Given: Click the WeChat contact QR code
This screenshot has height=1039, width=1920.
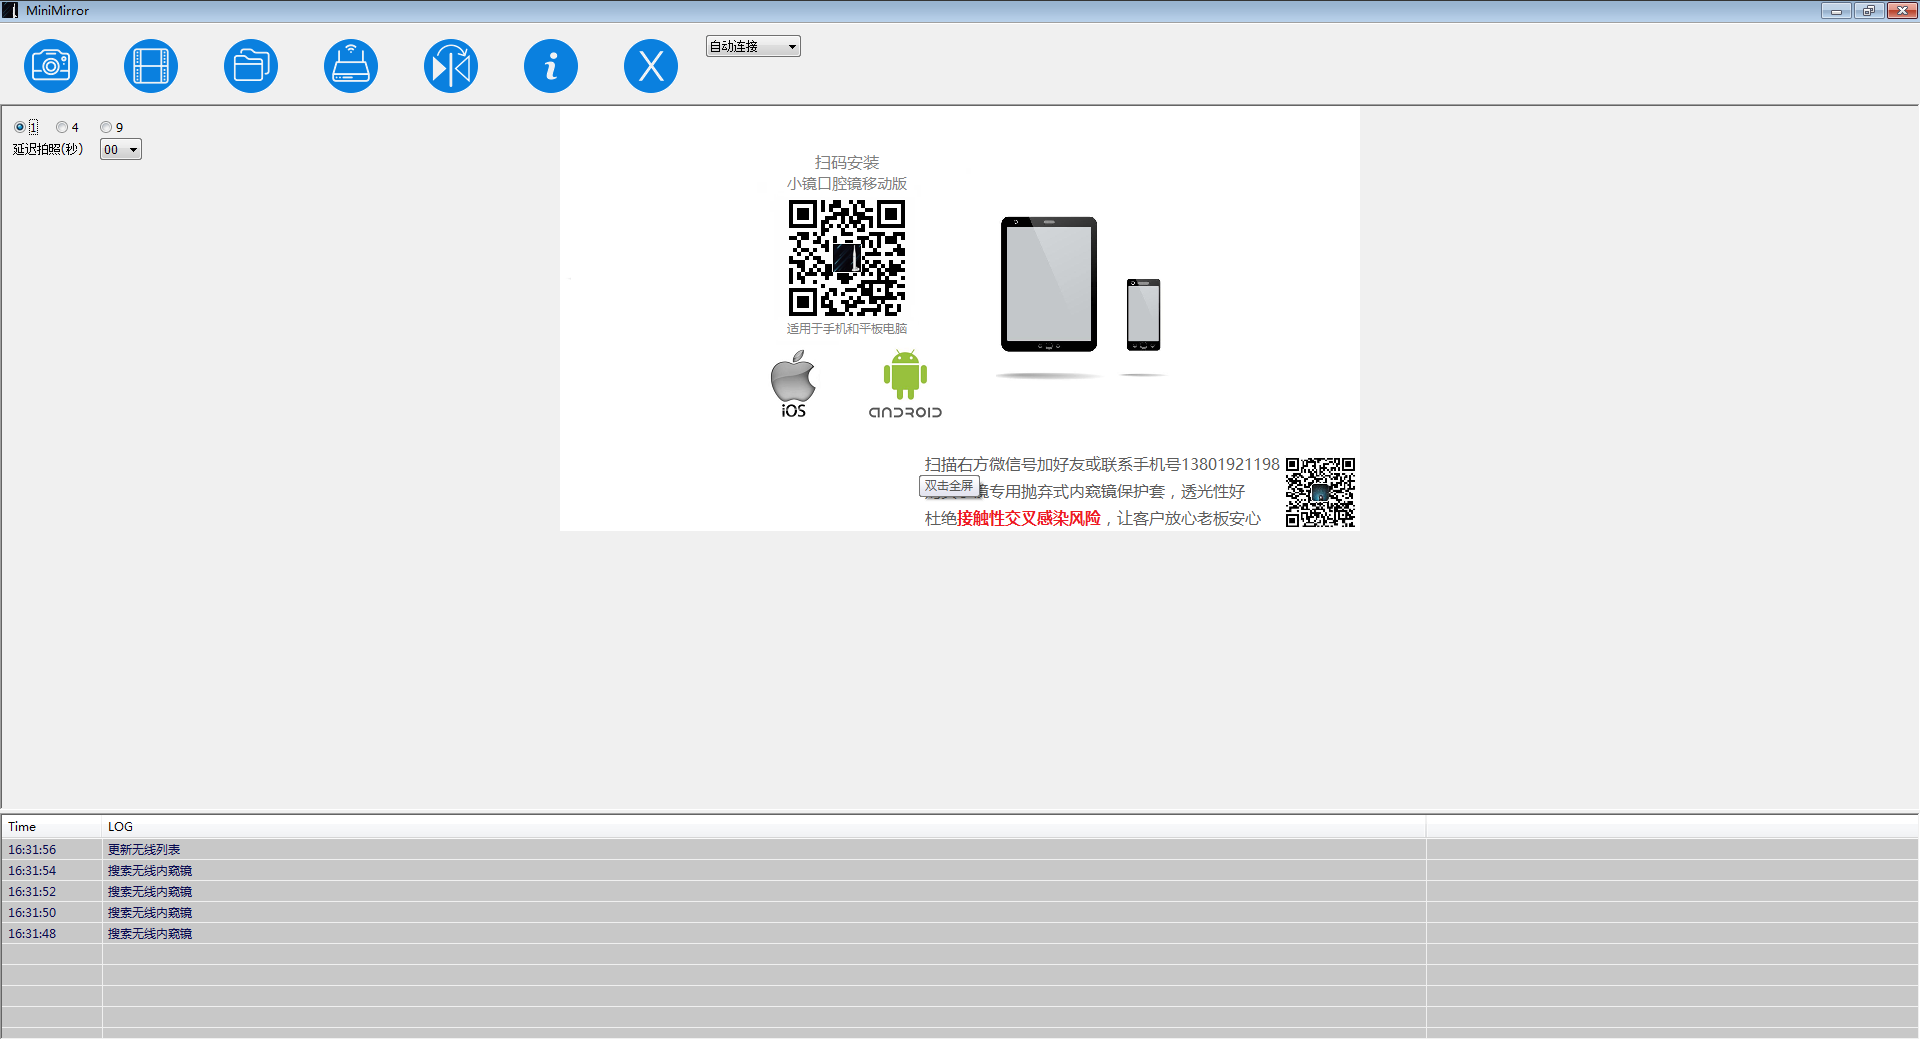Looking at the screenshot, I should tap(1320, 492).
